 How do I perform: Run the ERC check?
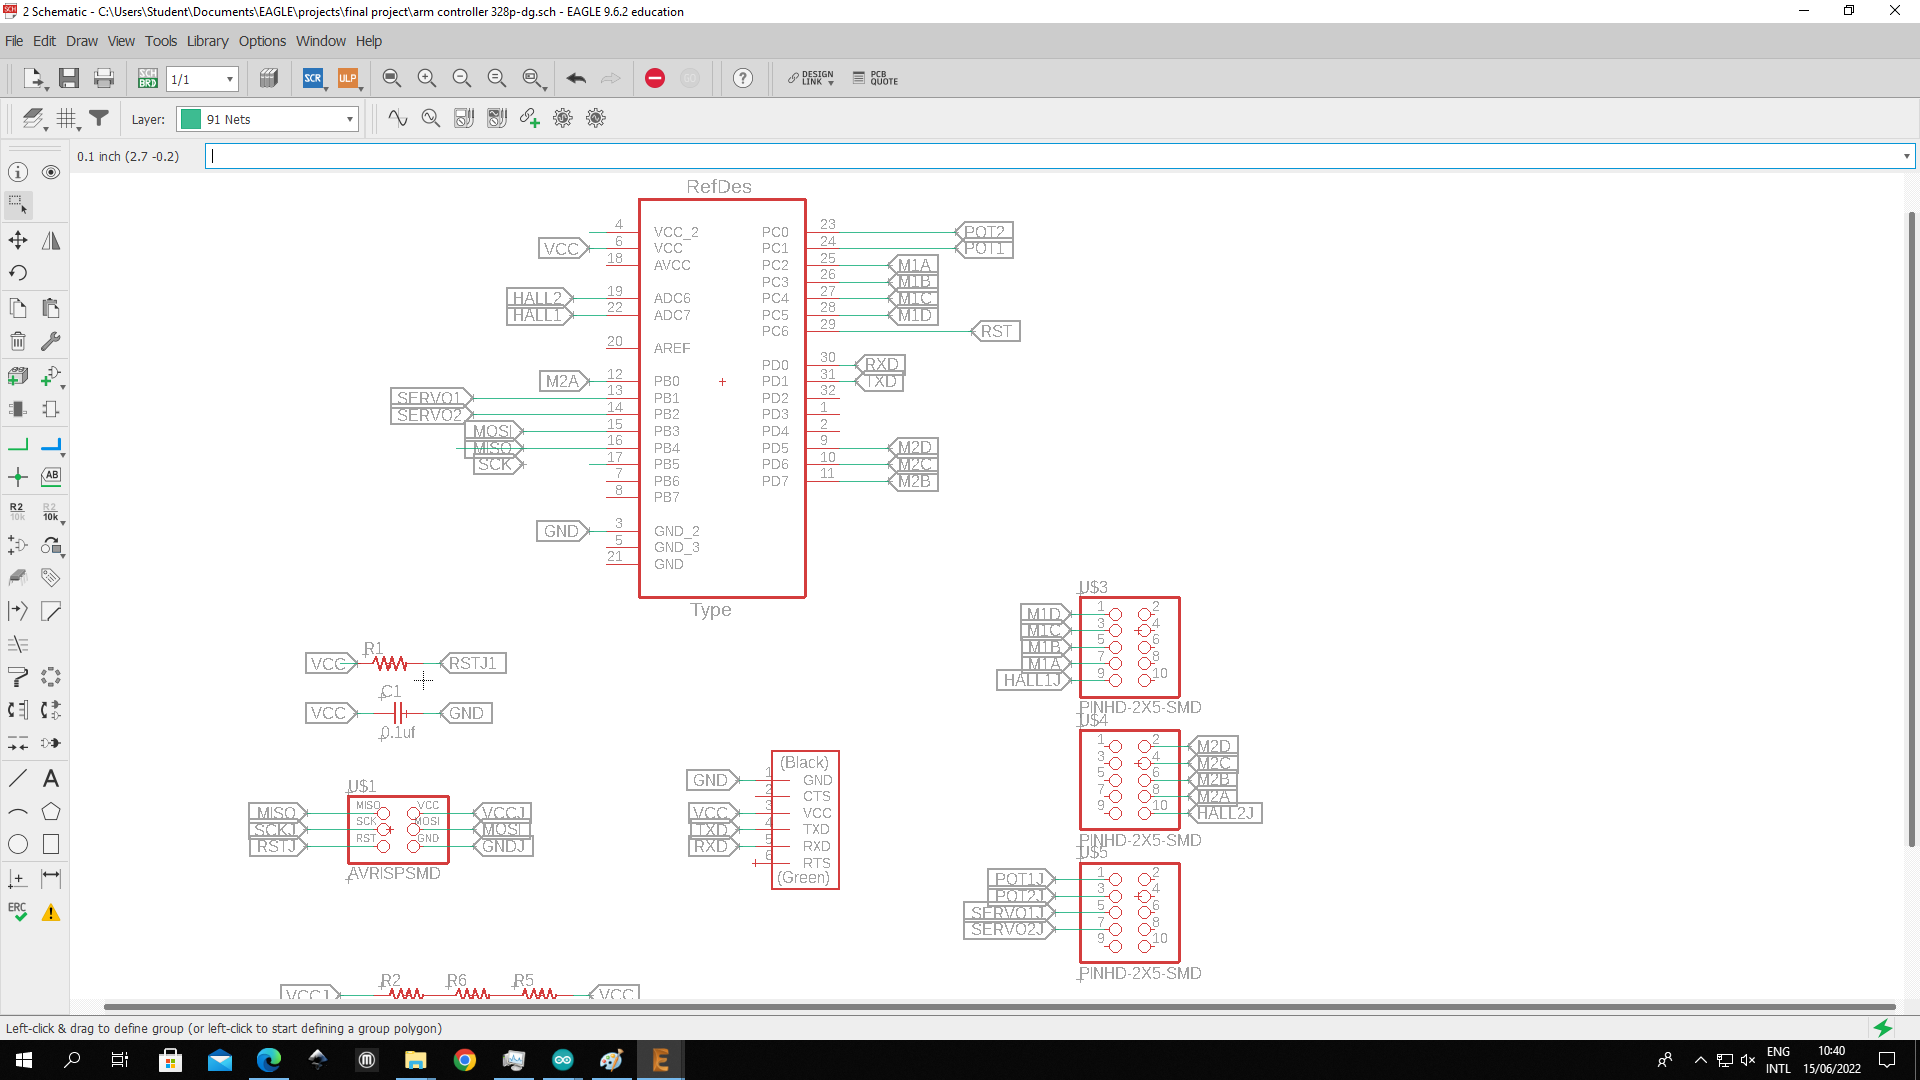[x=18, y=912]
